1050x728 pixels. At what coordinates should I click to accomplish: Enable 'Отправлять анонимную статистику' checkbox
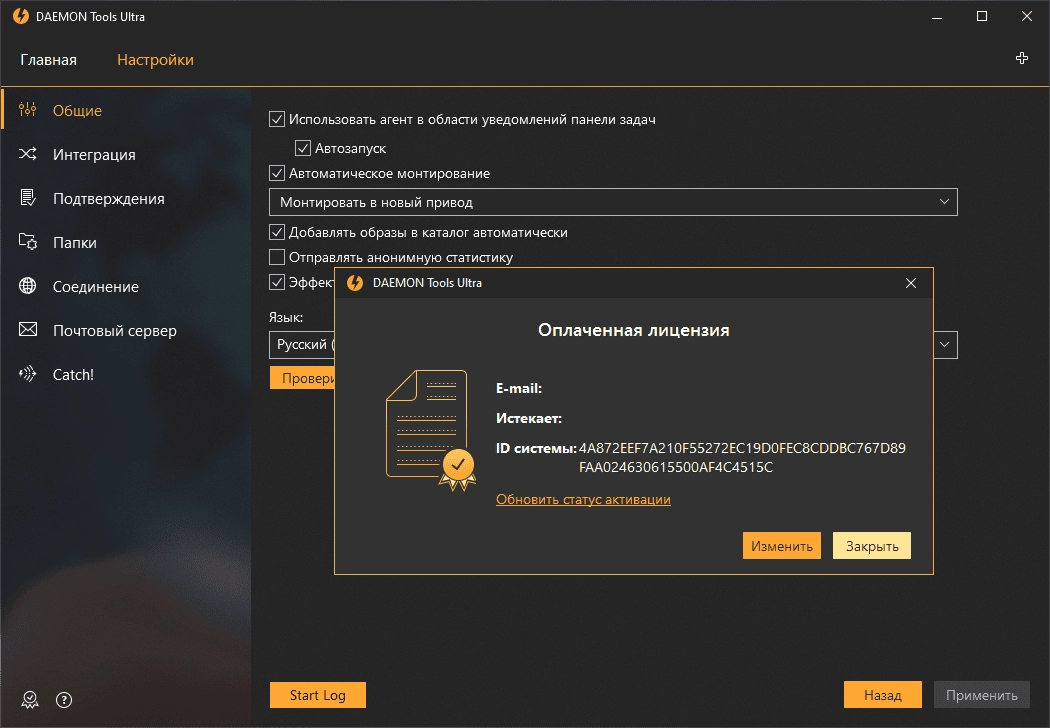coord(277,257)
